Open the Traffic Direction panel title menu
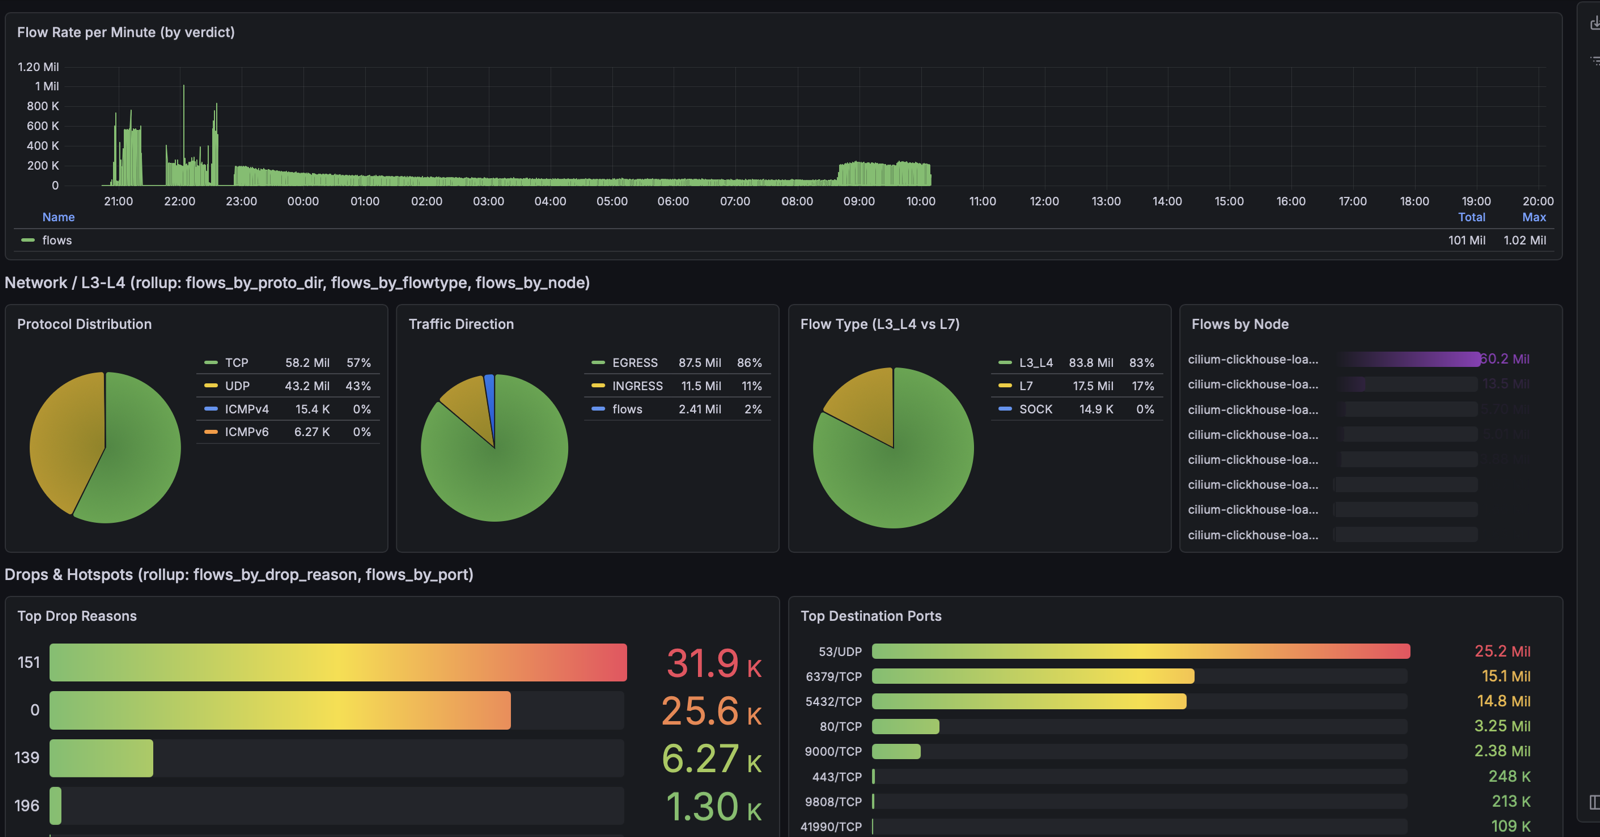1600x837 pixels. 461,324
